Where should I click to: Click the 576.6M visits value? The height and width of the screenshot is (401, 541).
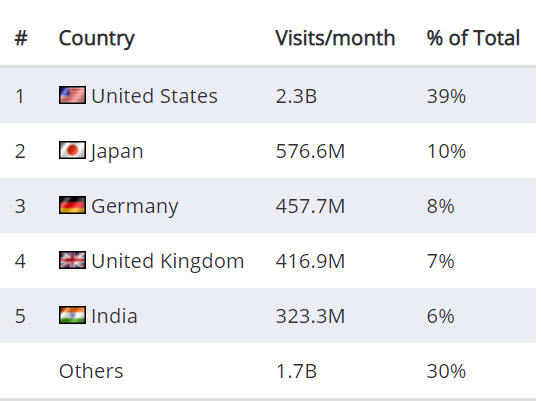[310, 151]
